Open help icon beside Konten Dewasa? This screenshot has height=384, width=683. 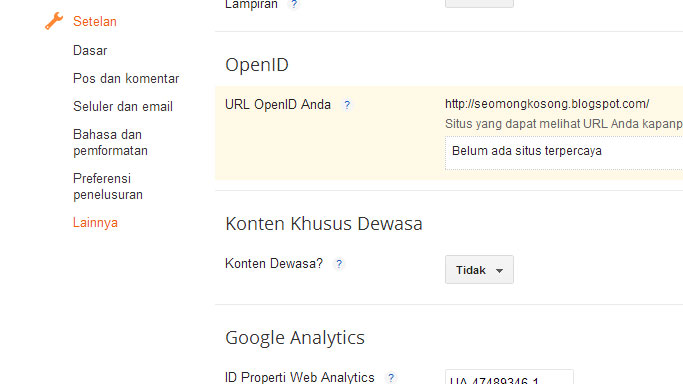tap(339, 264)
